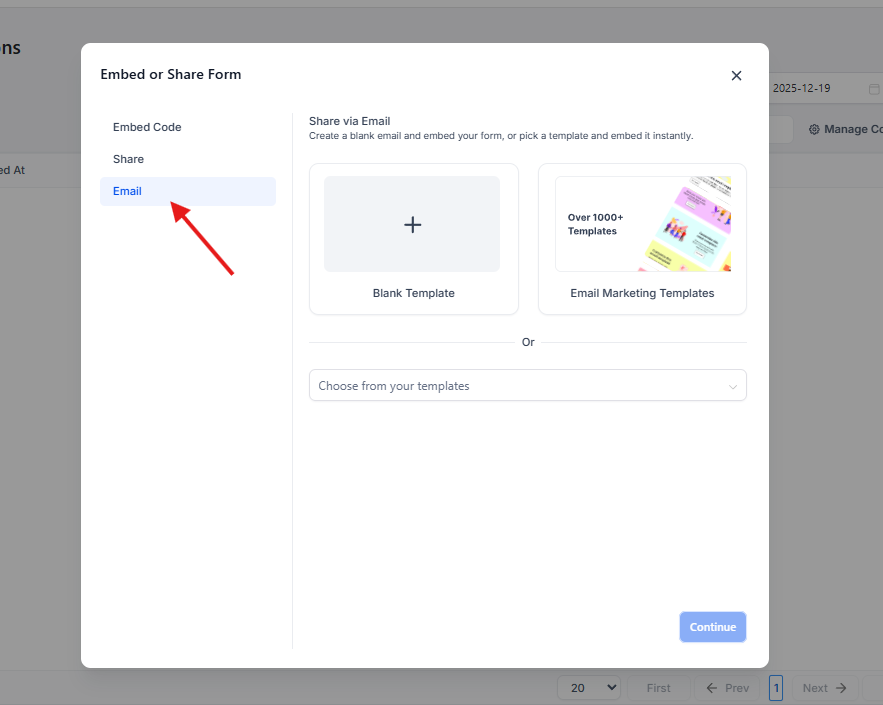This screenshot has width=883, height=705.
Task: Go to the First page
Action: point(658,688)
